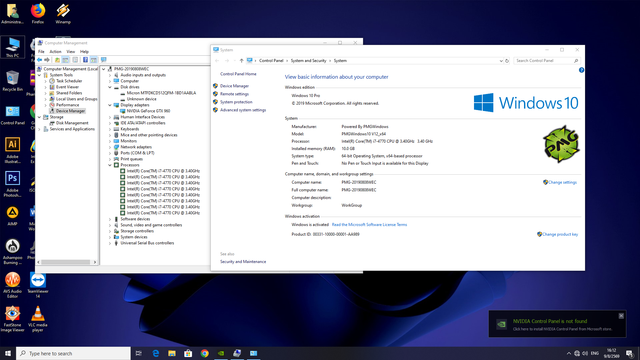
Task: Open the Help menu in Computer Management
Action: coord(84,52)
